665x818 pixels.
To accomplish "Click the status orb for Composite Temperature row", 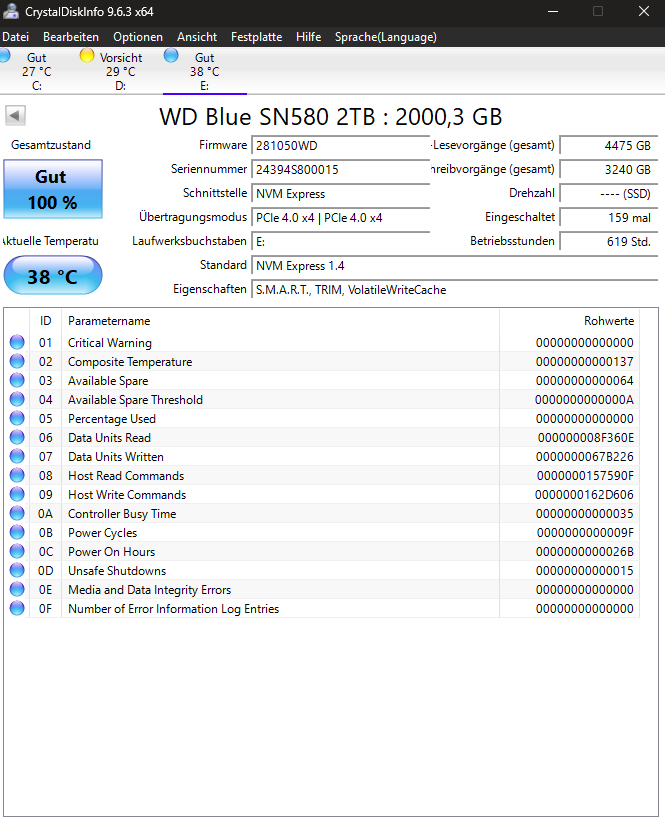I will pyautogui.click(x=17, y=361).
